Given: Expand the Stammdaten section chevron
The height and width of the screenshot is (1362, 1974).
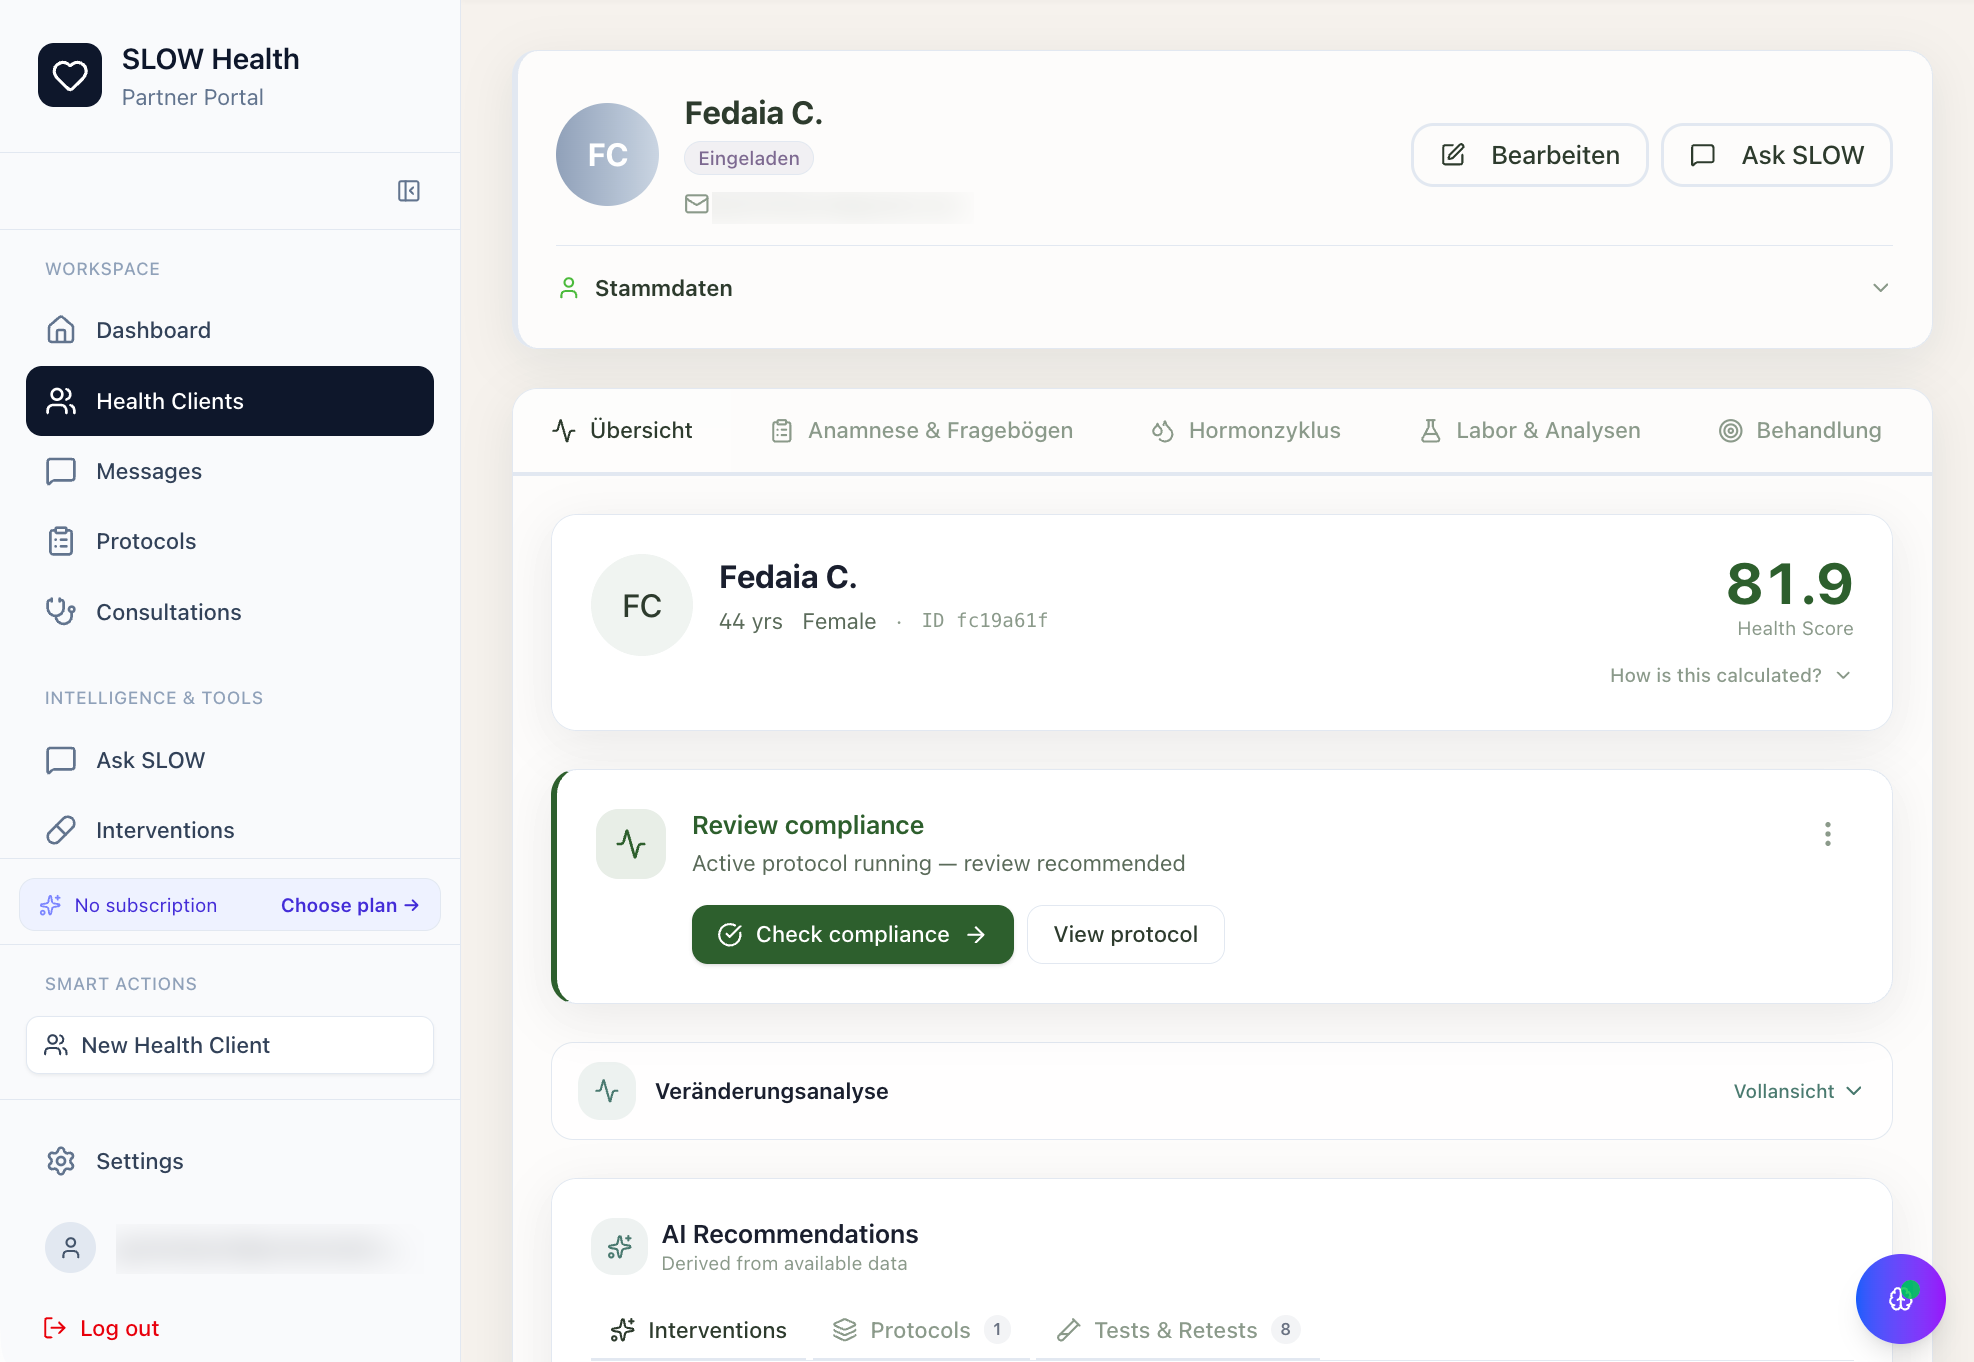Looking at the screenshot, I should click(1881, 288).
